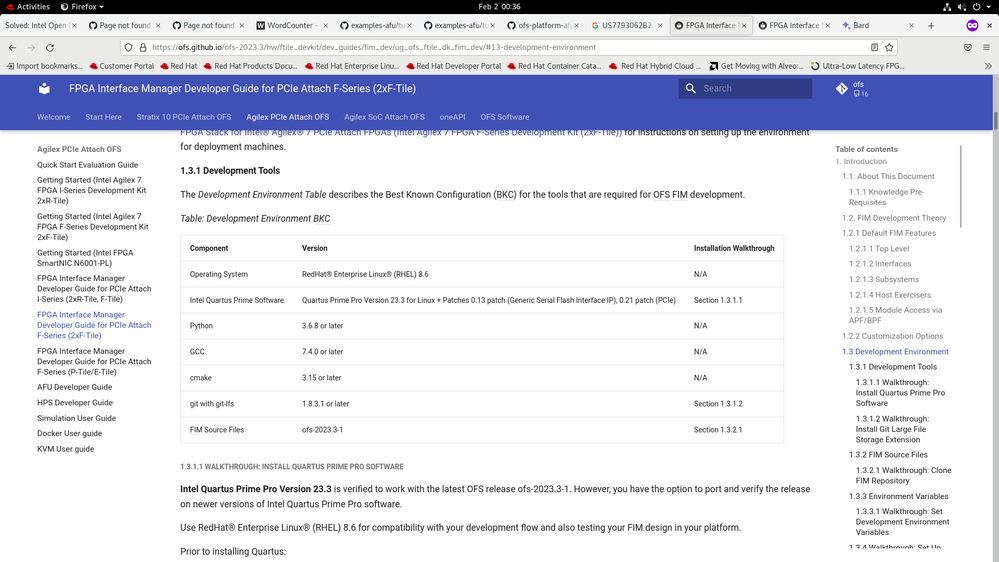The height and width of the screenshot is (562, 999).
Task: Go forward with the browser forward arrow
Action: [31, 47]
